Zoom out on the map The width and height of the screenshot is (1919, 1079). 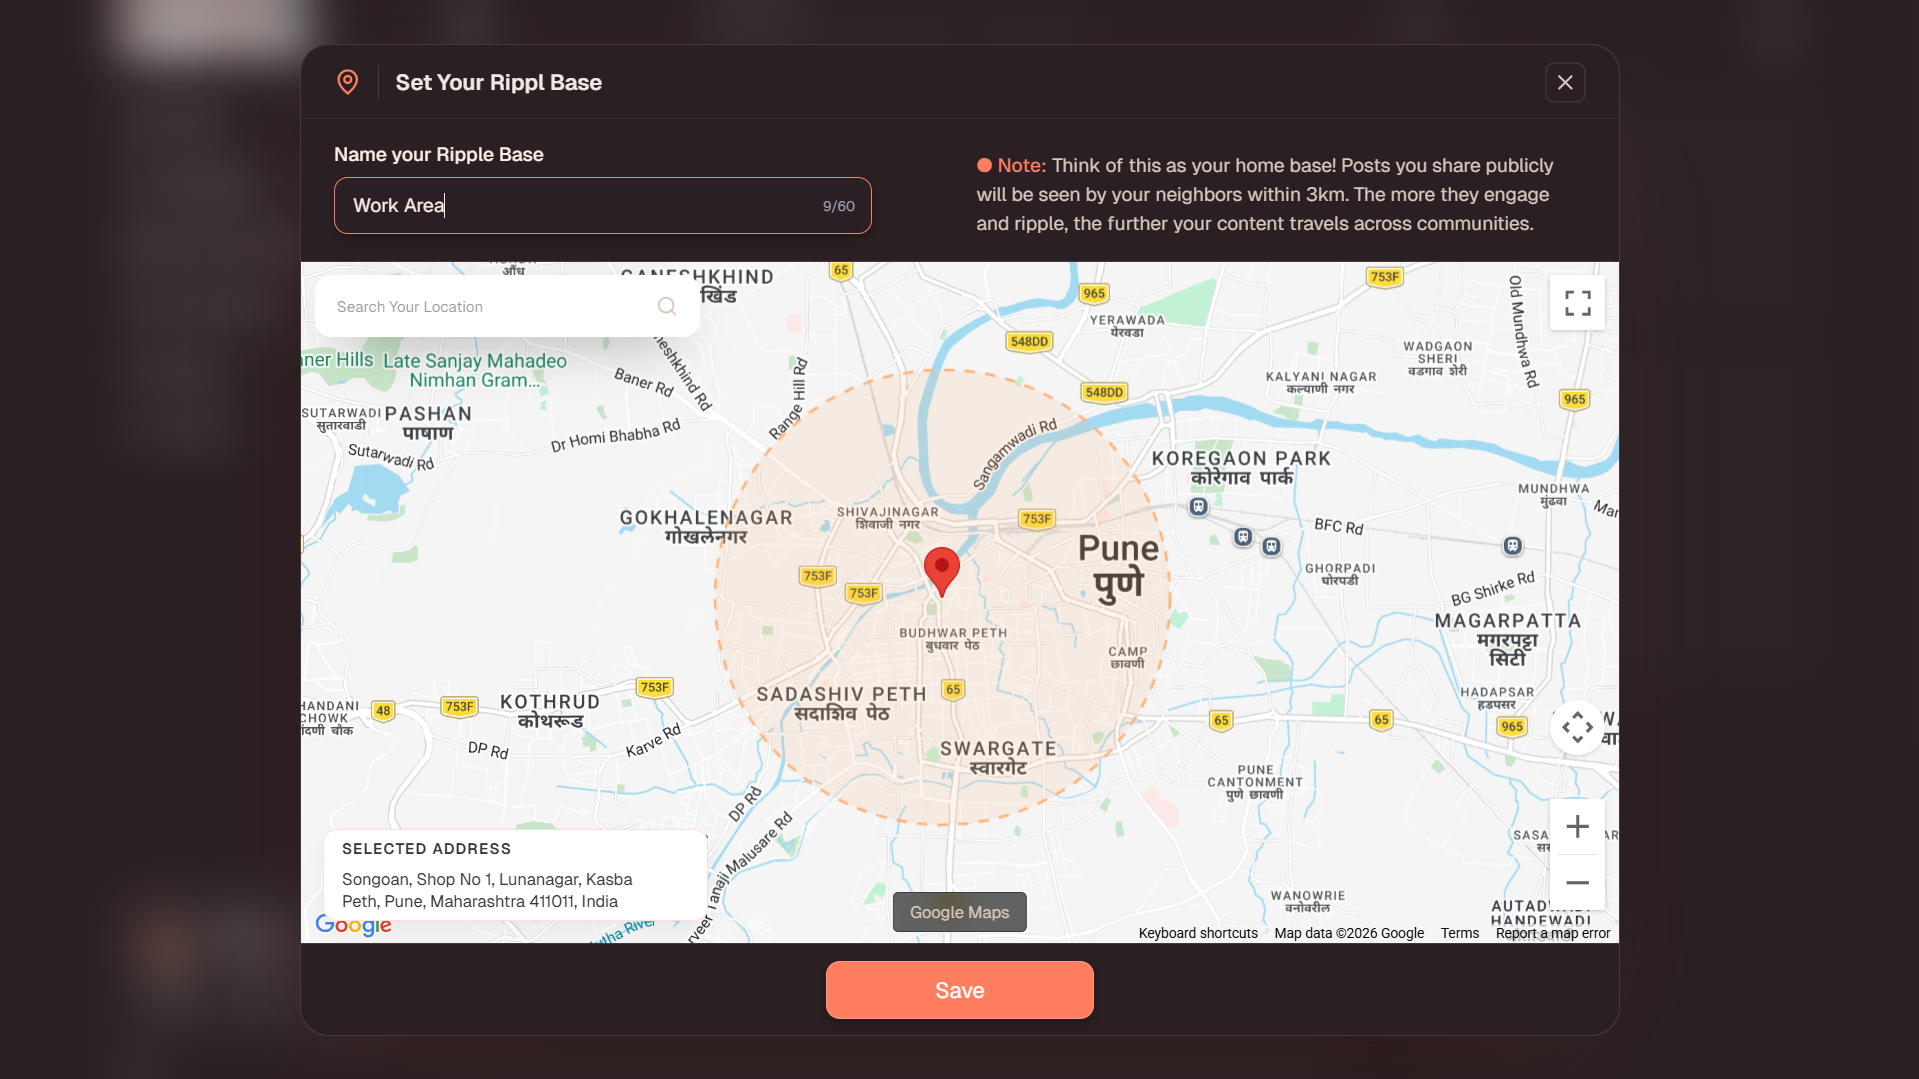(x=1577, y=882)
